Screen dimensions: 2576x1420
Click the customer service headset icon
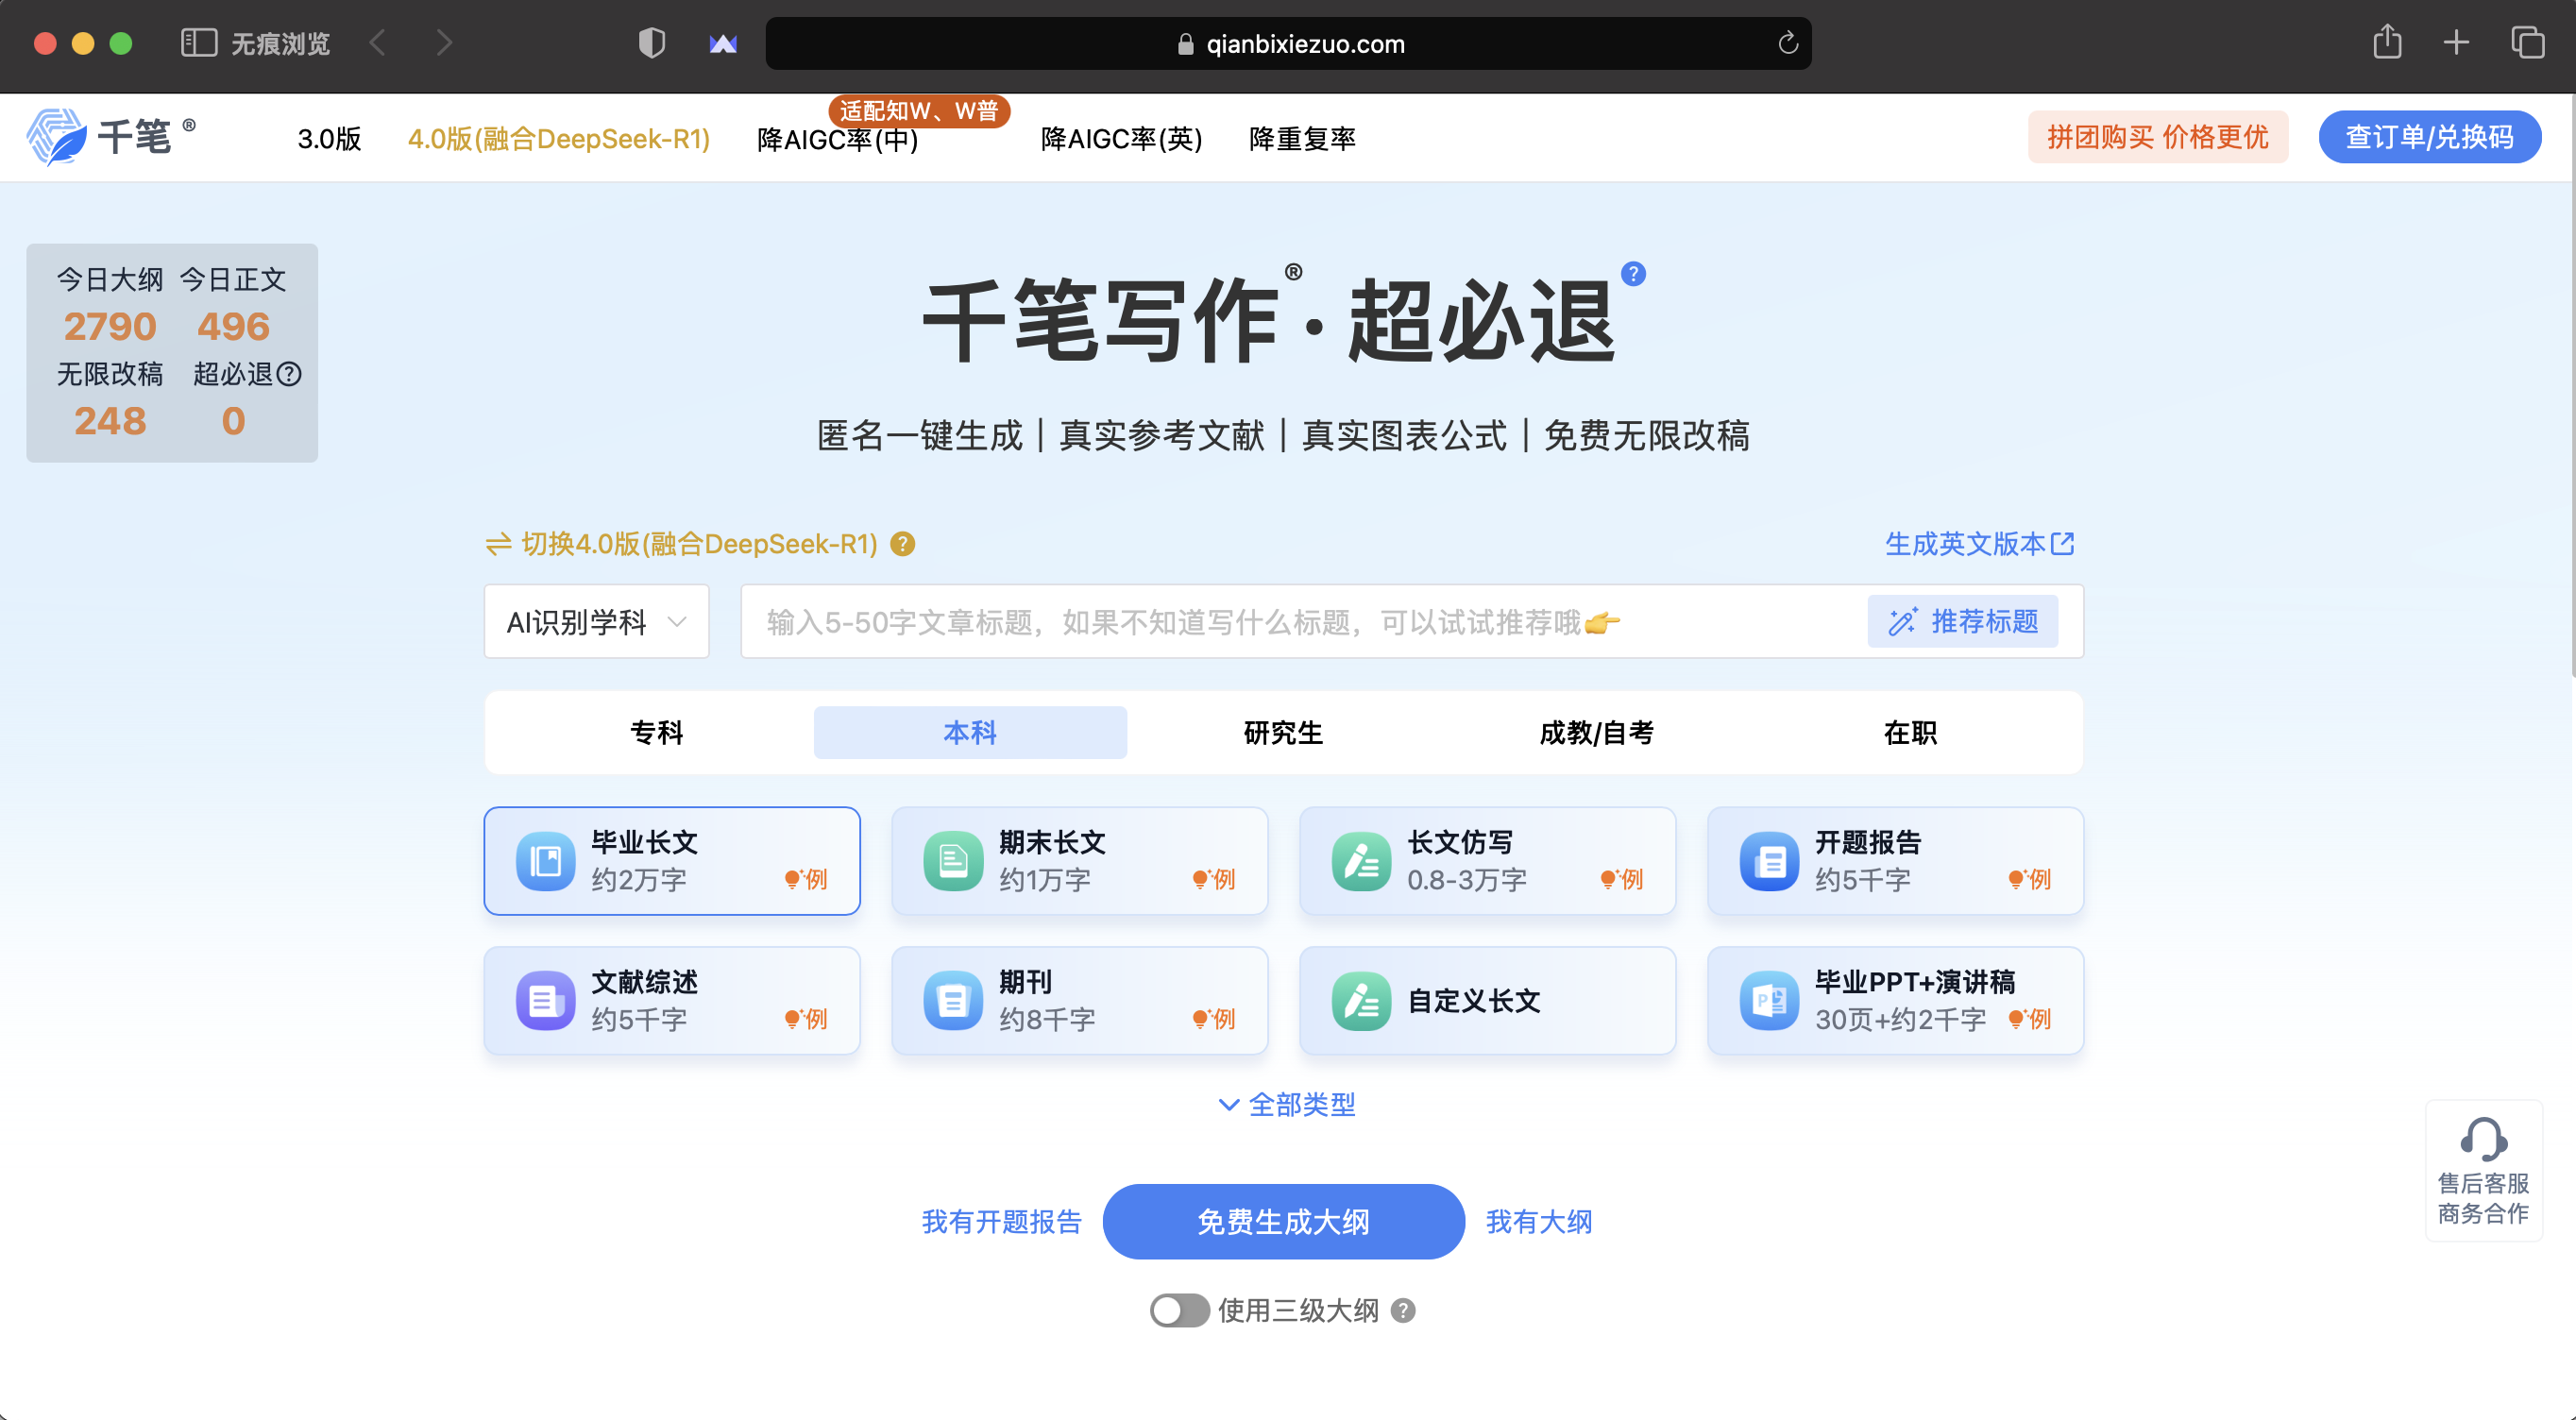(2484, 1139)
